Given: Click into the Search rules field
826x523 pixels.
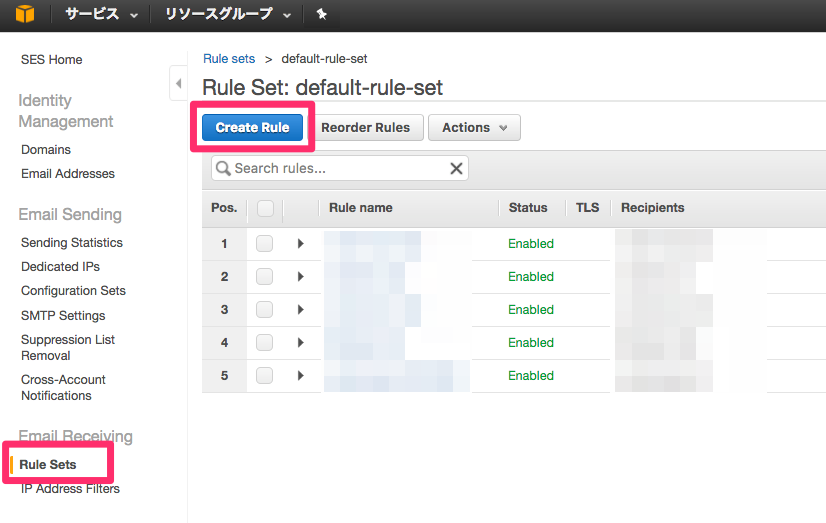Looking at the screenshot, I should click(340, 169).
